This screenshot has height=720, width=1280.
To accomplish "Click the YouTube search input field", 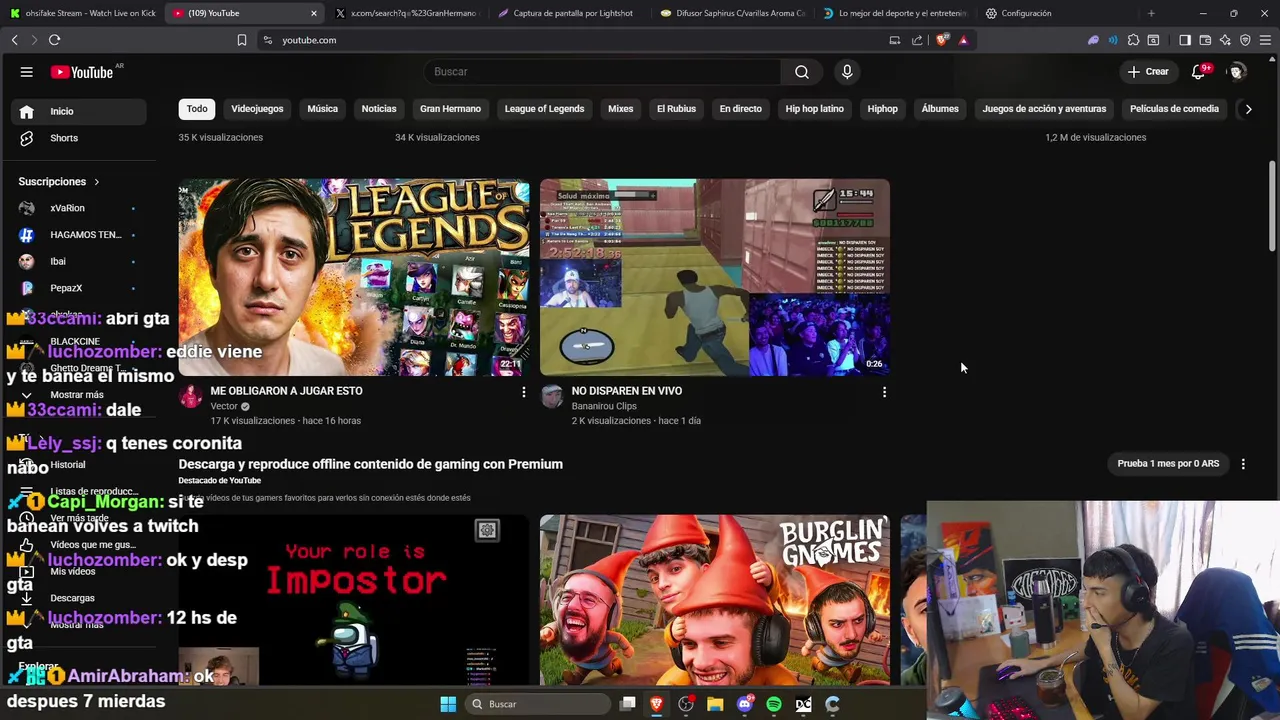I will 603,72.
